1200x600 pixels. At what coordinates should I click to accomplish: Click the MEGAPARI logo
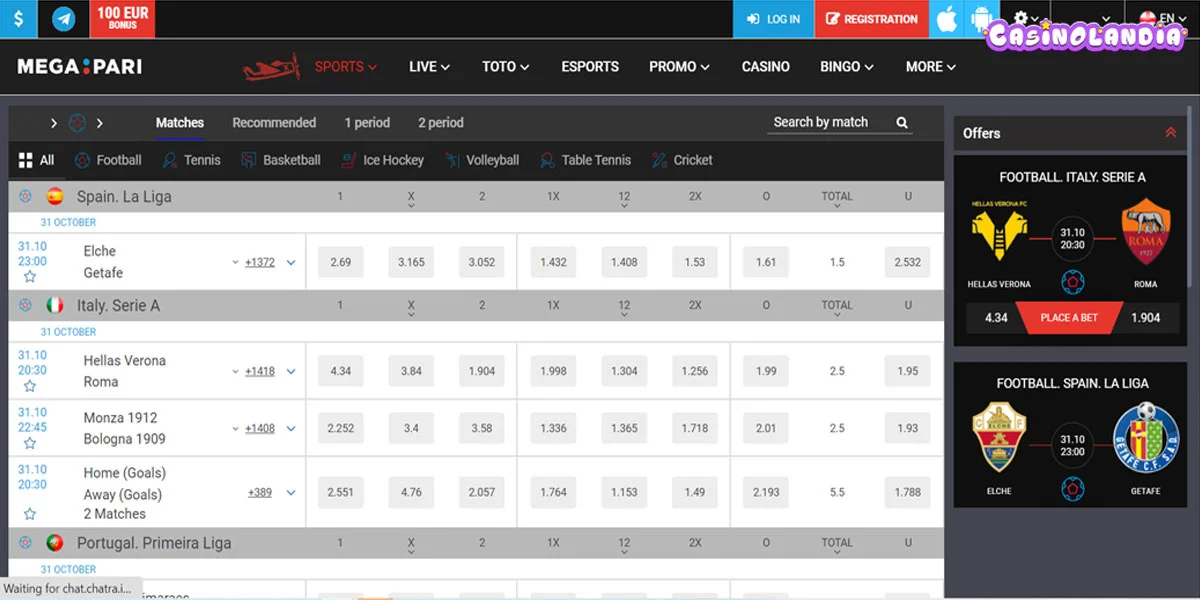(x=79, y=67)
